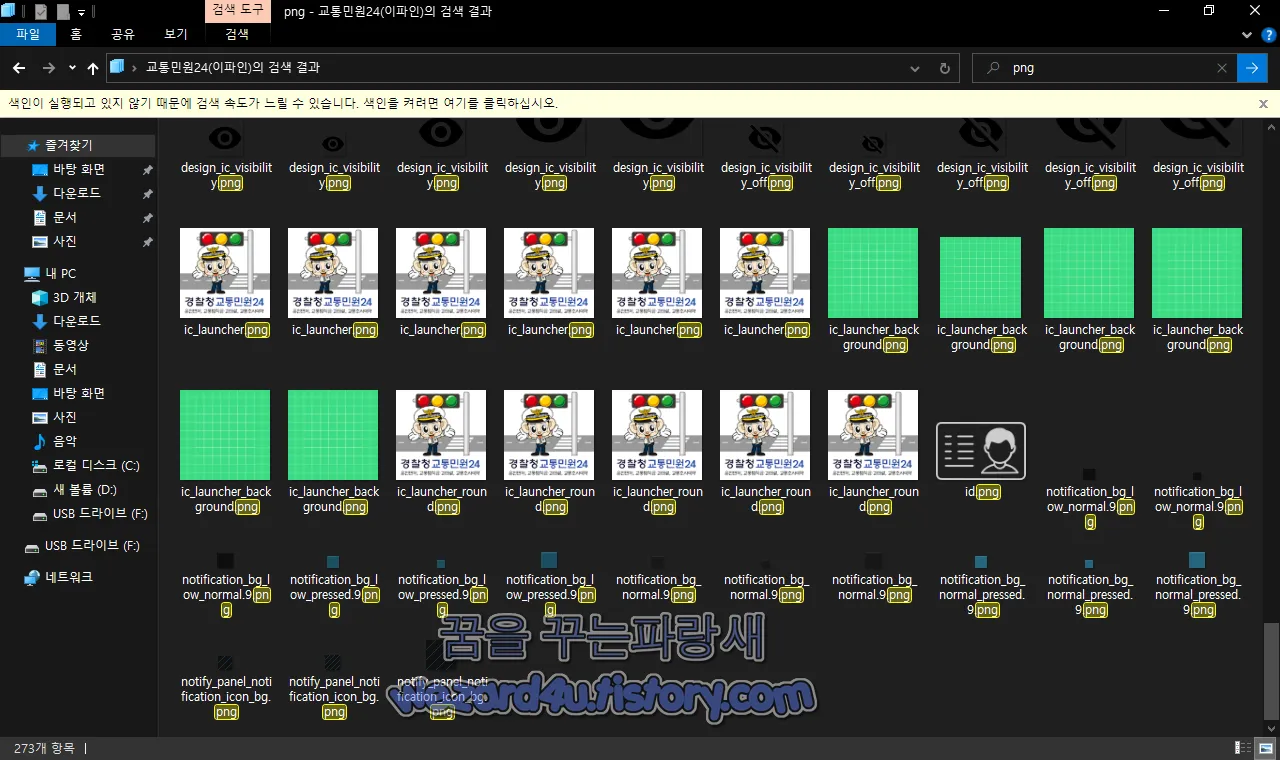Screen dimensions: 1280x760
Task: Select the 검색 도구 contextual tab header
Action: [238, 11]
